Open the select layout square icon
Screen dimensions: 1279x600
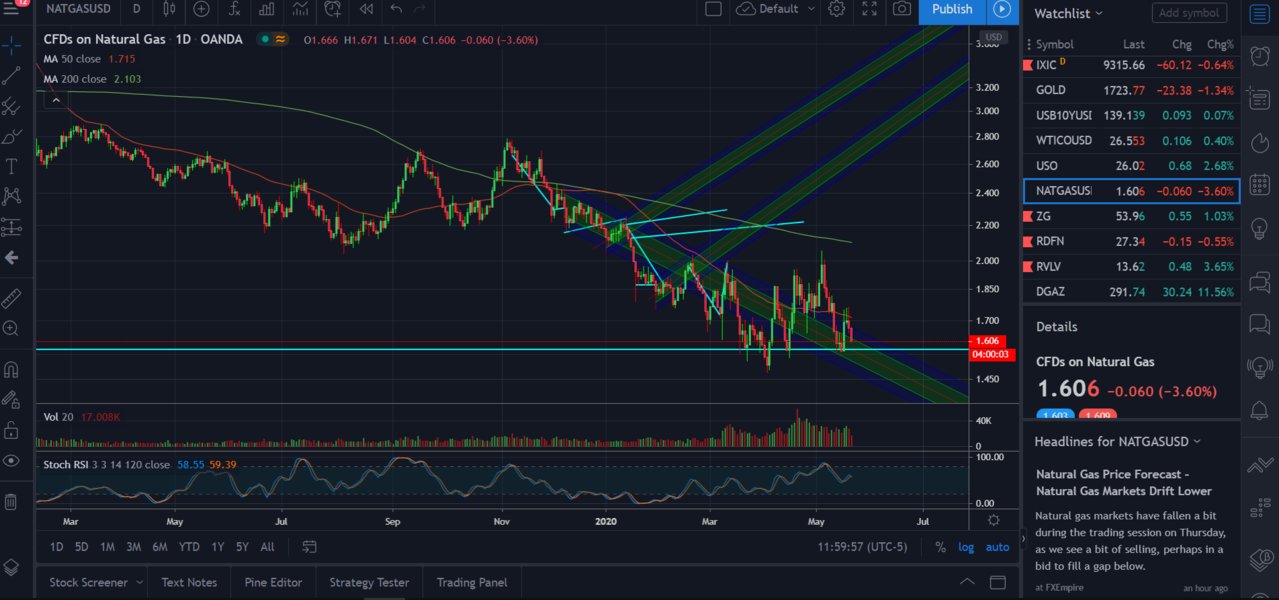click(713, 9)
